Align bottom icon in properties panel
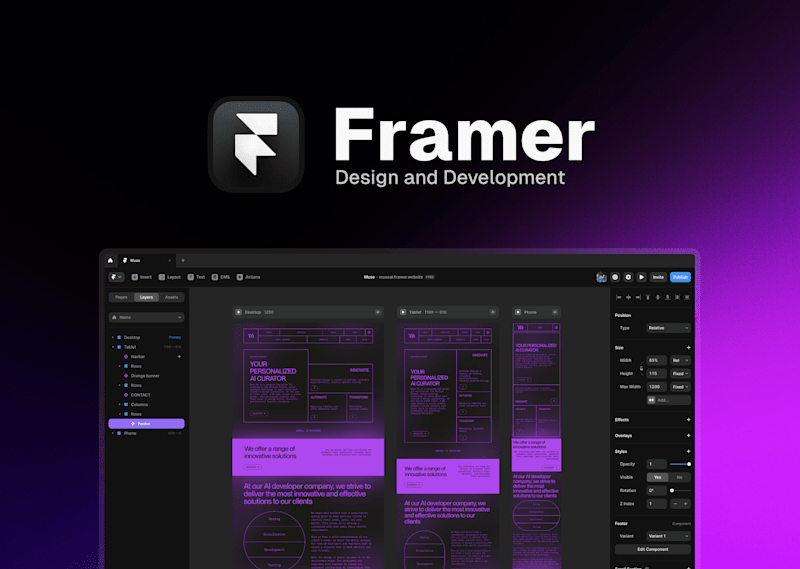Image resolution: width=800 pixels, height=569 pixels. pyautogui.click(x=667, y=297)
